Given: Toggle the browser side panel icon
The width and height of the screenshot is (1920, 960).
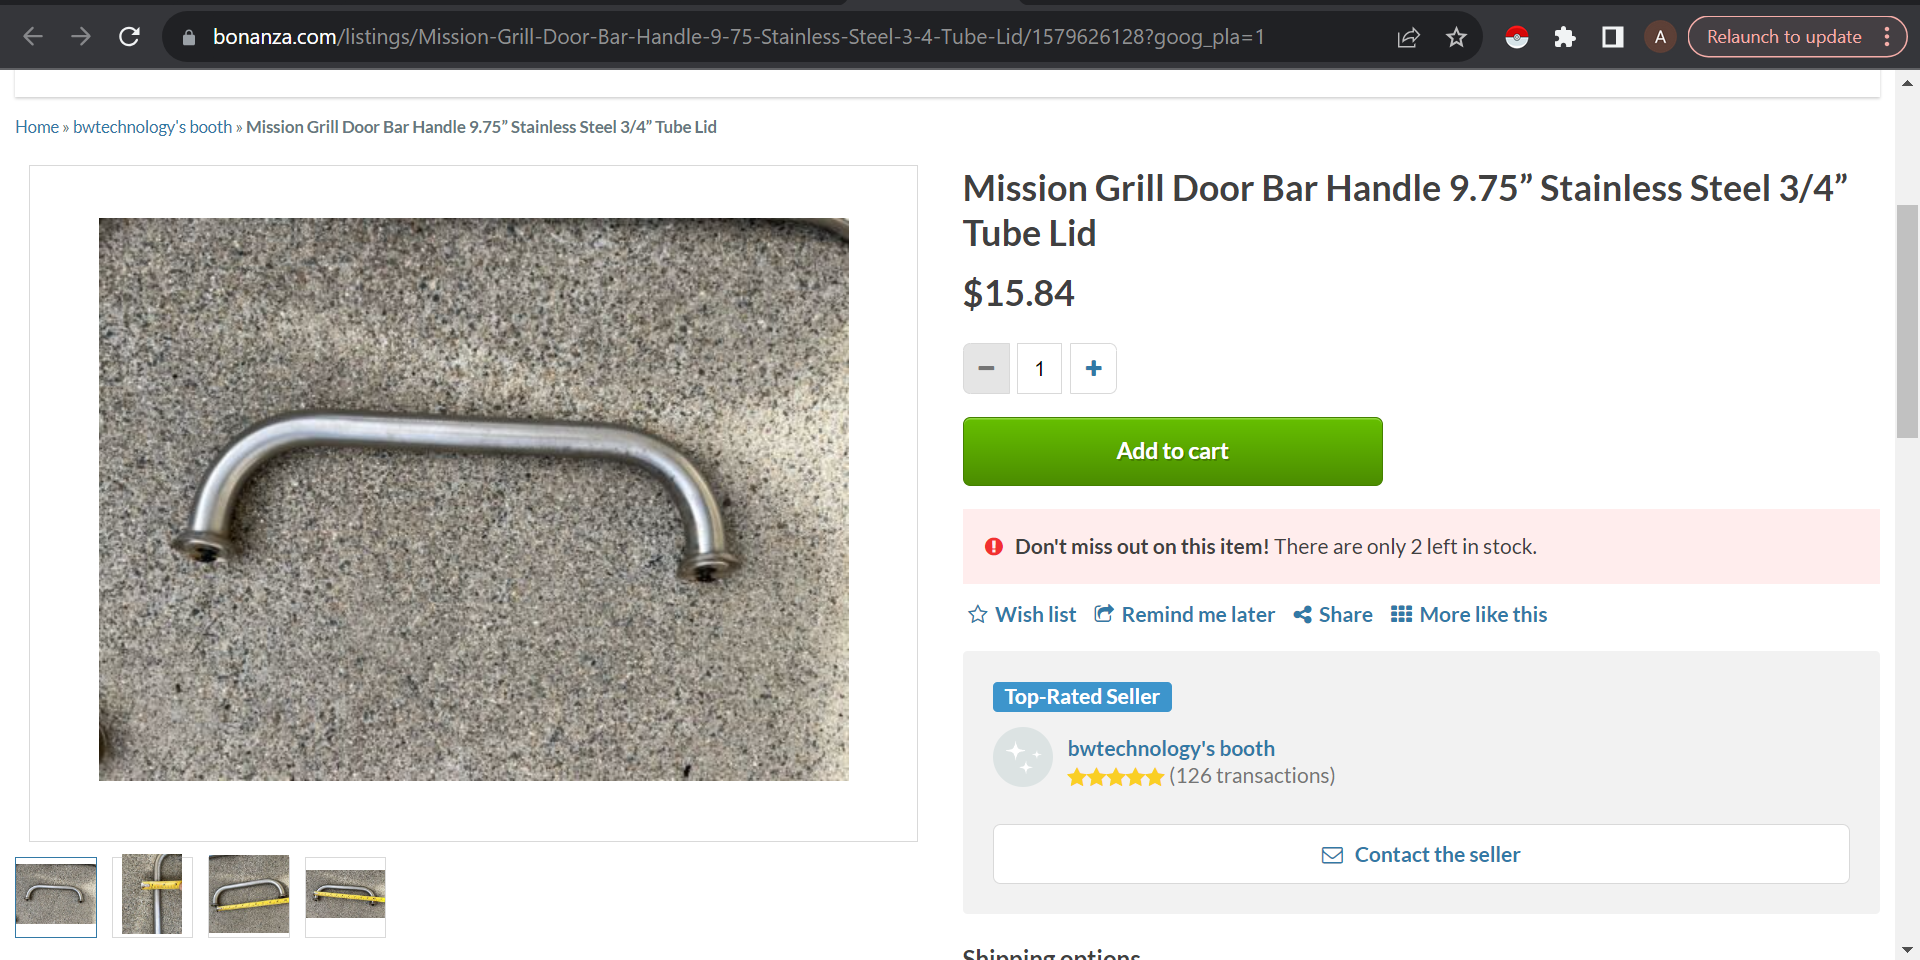Looking at the screenshot, I should click(1612, 37).
